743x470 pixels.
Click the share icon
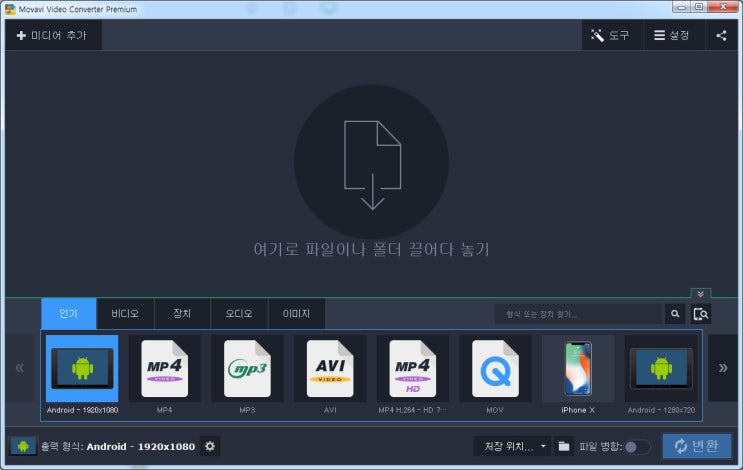point(721,35)
